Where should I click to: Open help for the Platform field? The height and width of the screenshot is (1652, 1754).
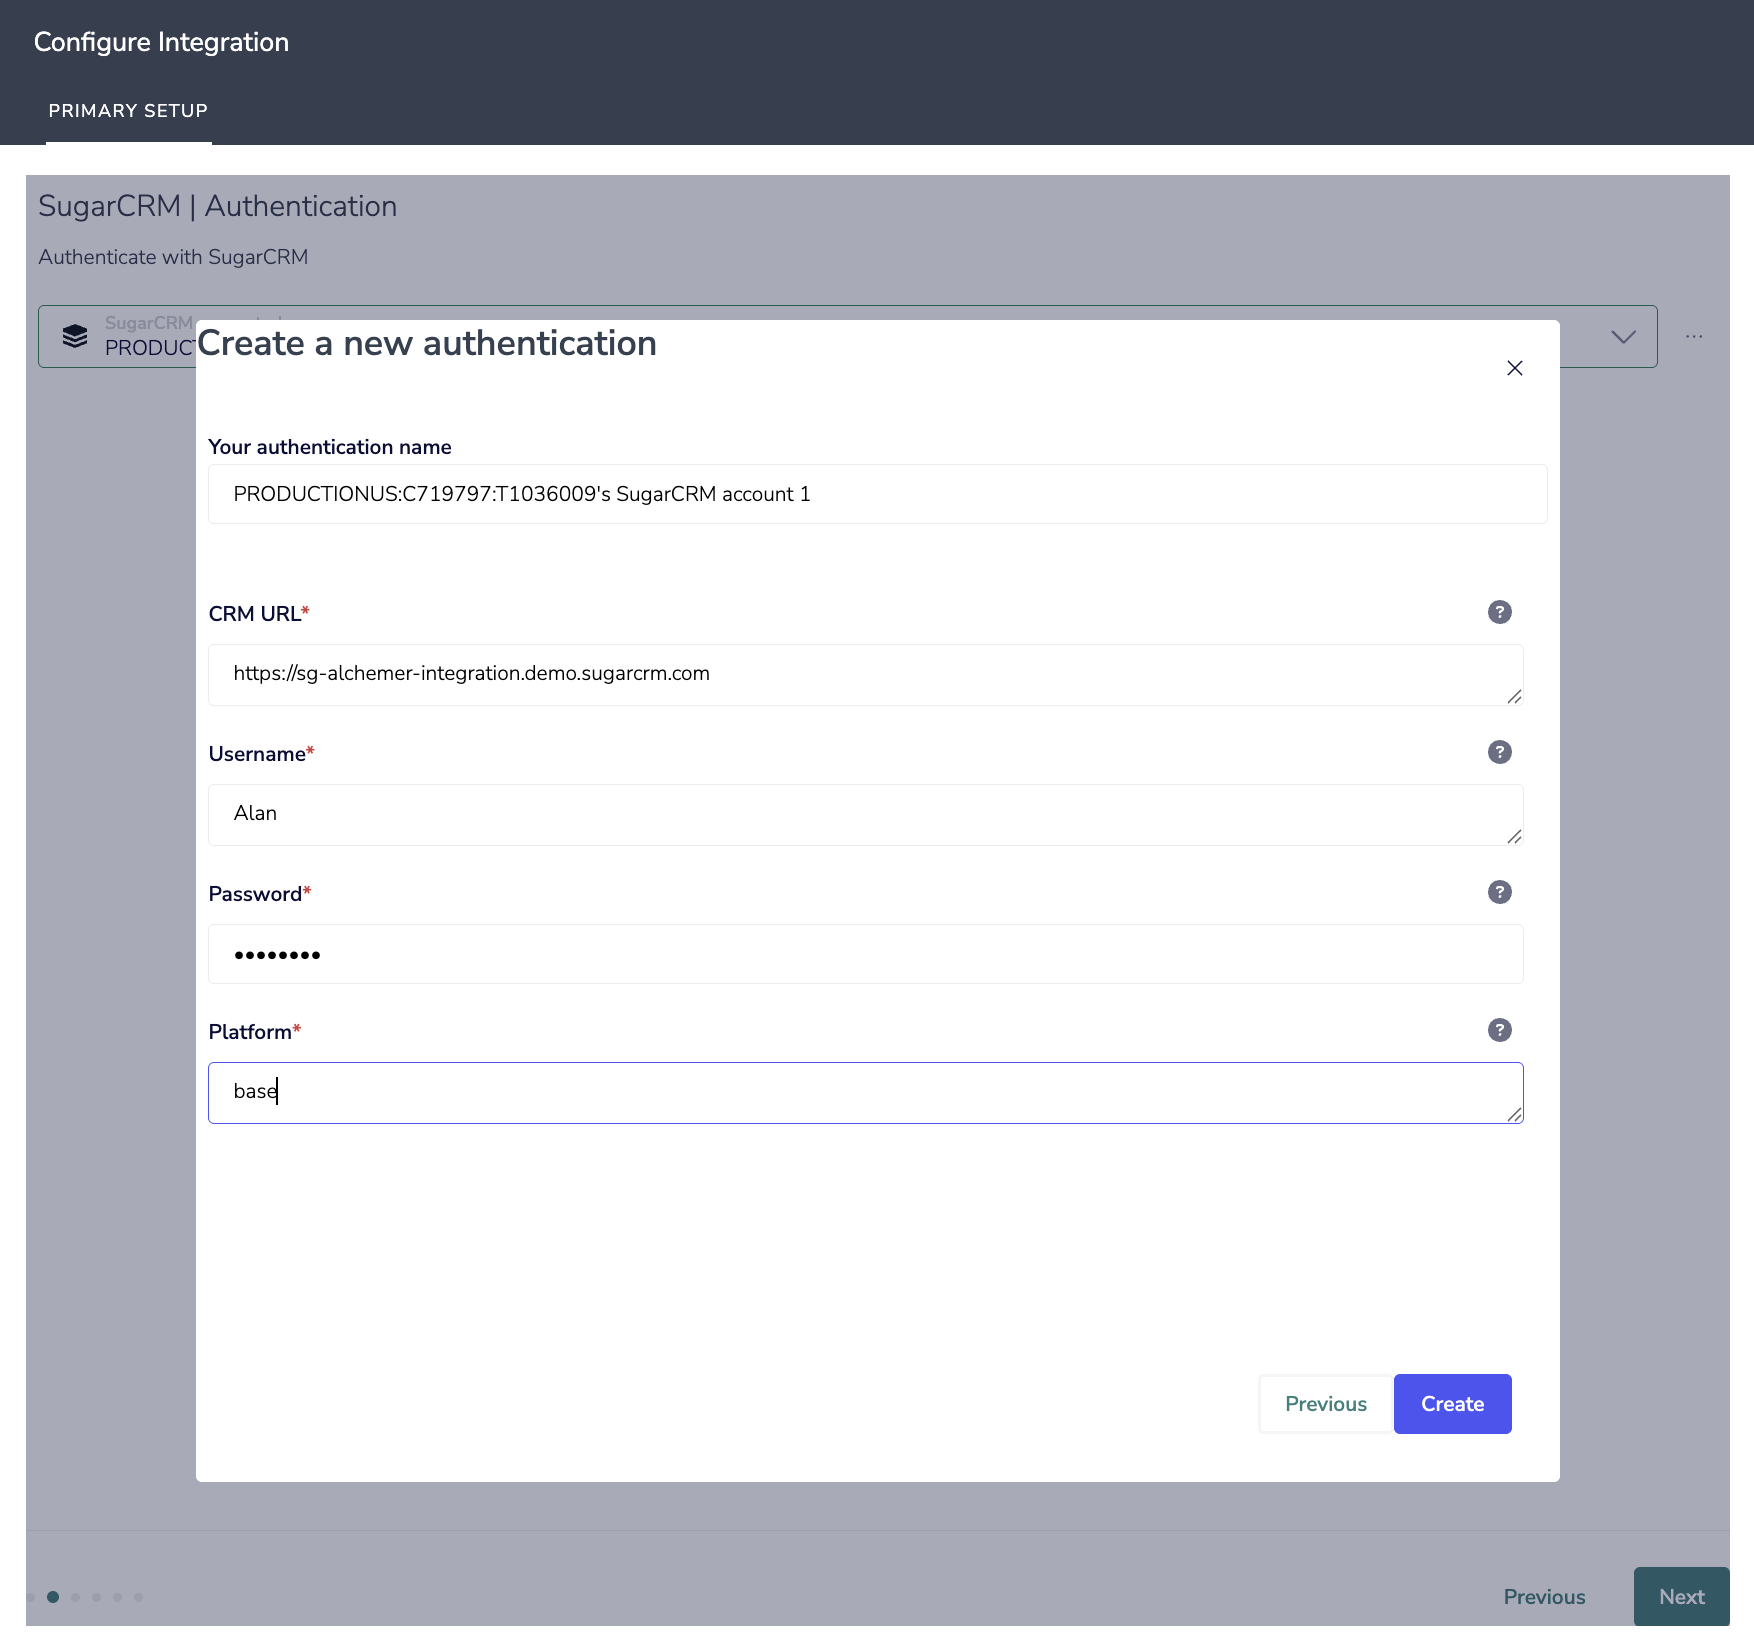1499,1030
